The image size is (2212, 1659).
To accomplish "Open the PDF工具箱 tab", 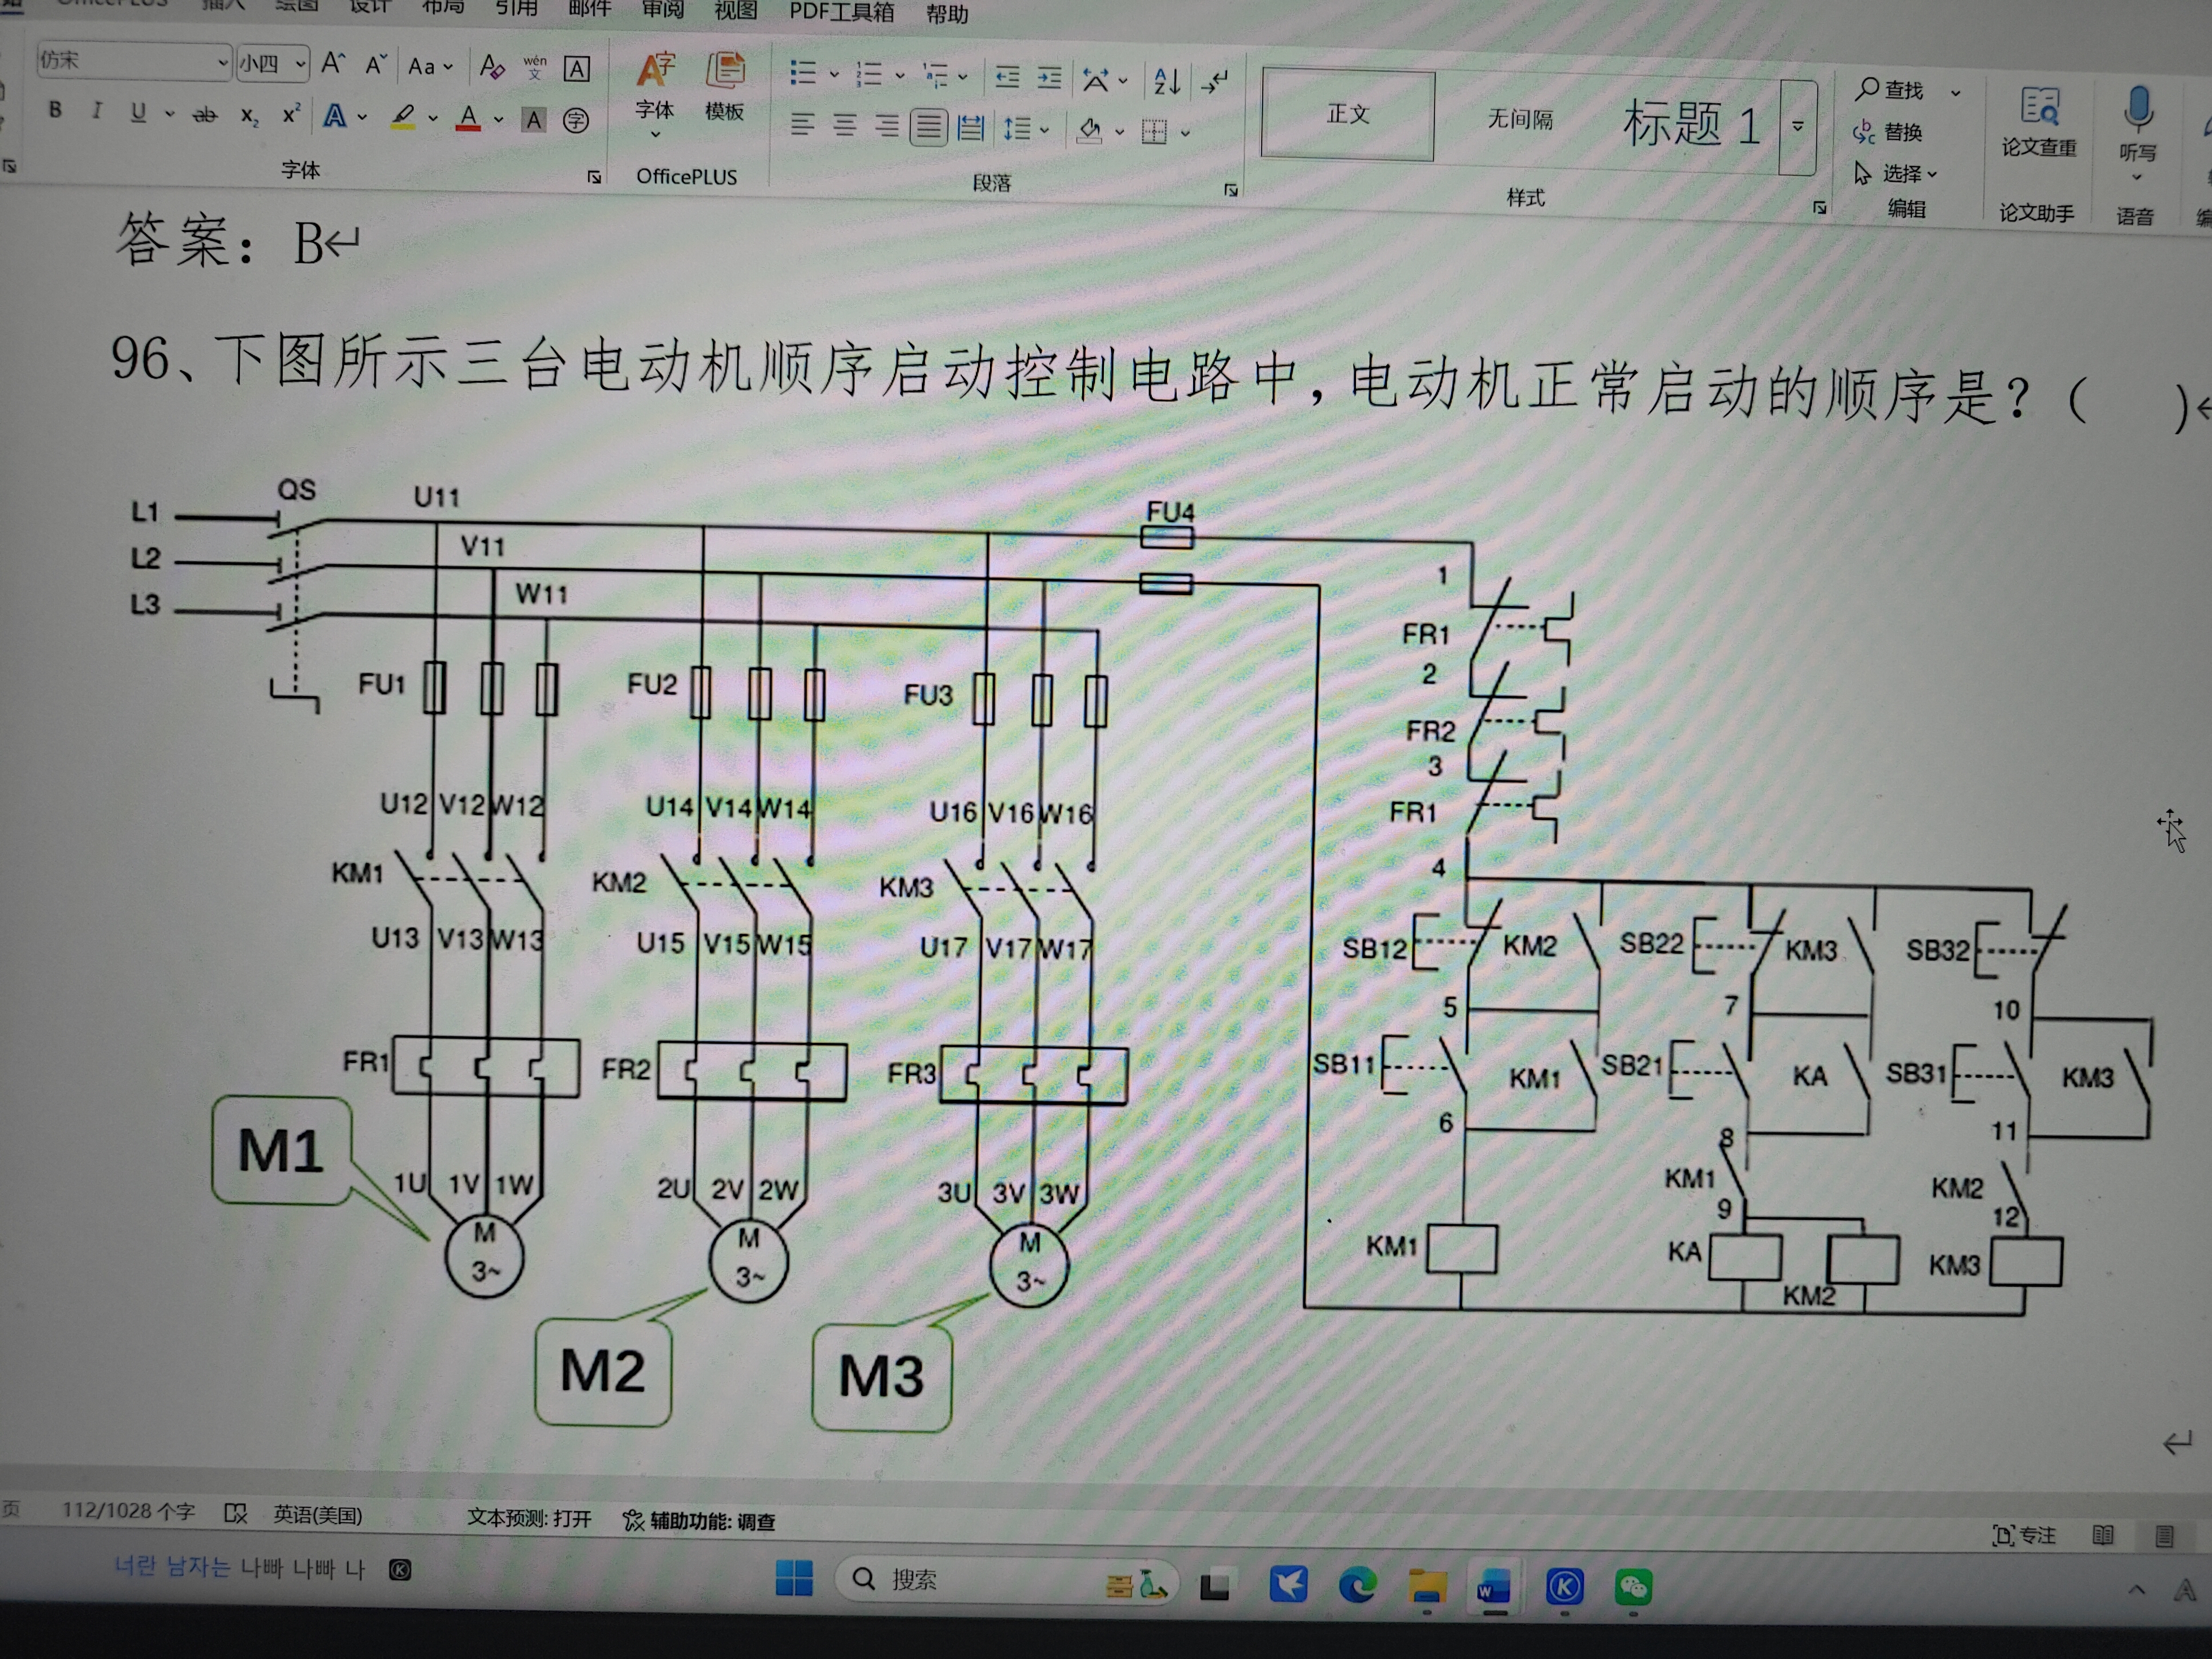I will tap(841, 12).
